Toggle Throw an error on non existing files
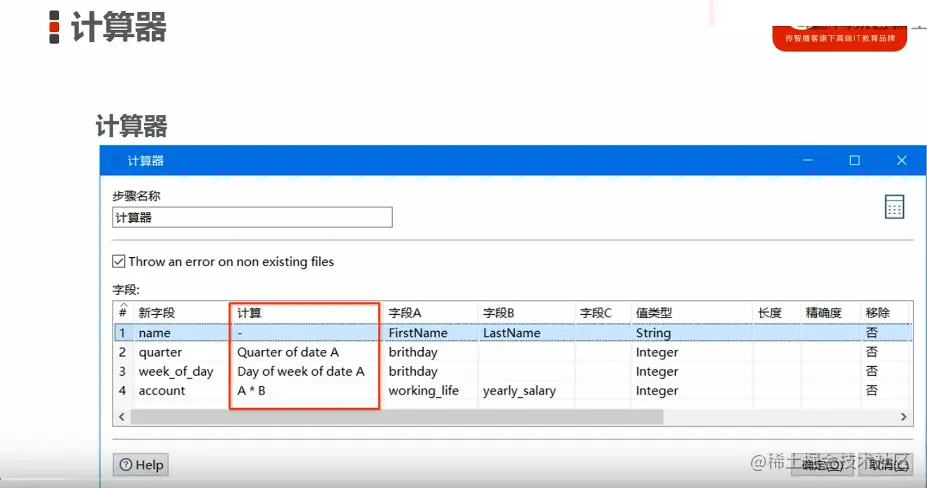 coord(119,261)
